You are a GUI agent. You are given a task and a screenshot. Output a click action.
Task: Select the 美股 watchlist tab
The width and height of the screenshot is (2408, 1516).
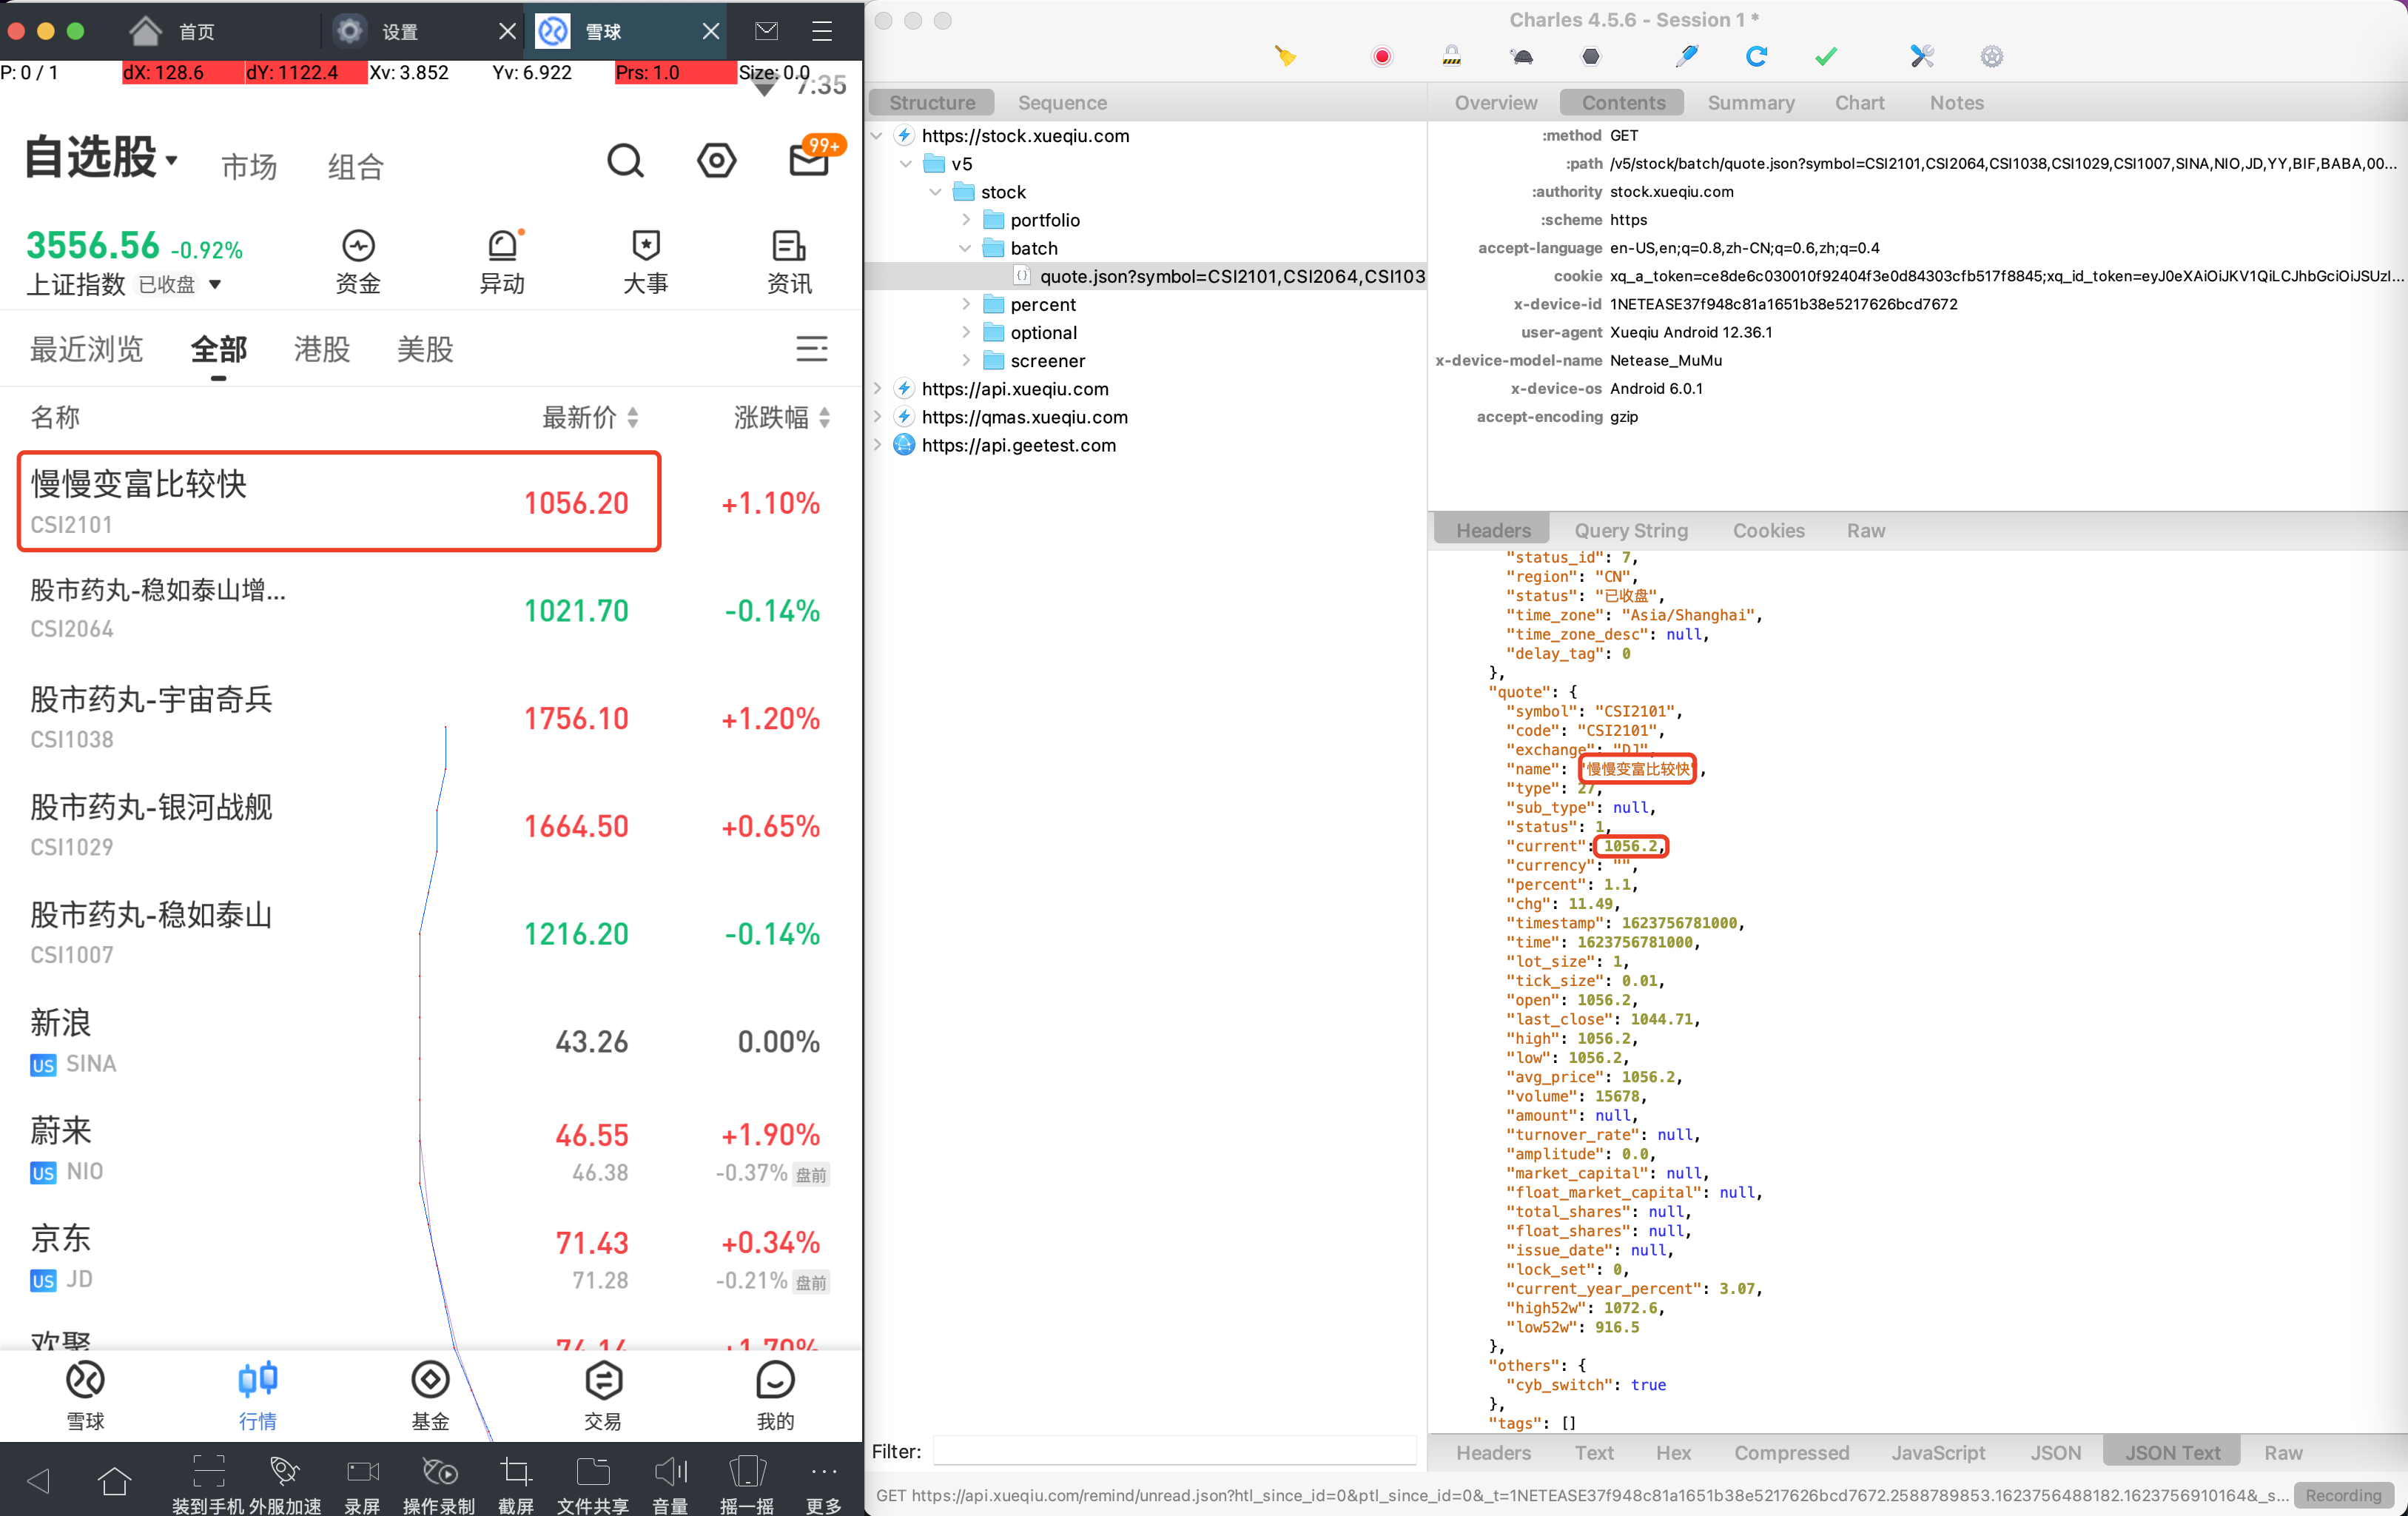[425, 349]
